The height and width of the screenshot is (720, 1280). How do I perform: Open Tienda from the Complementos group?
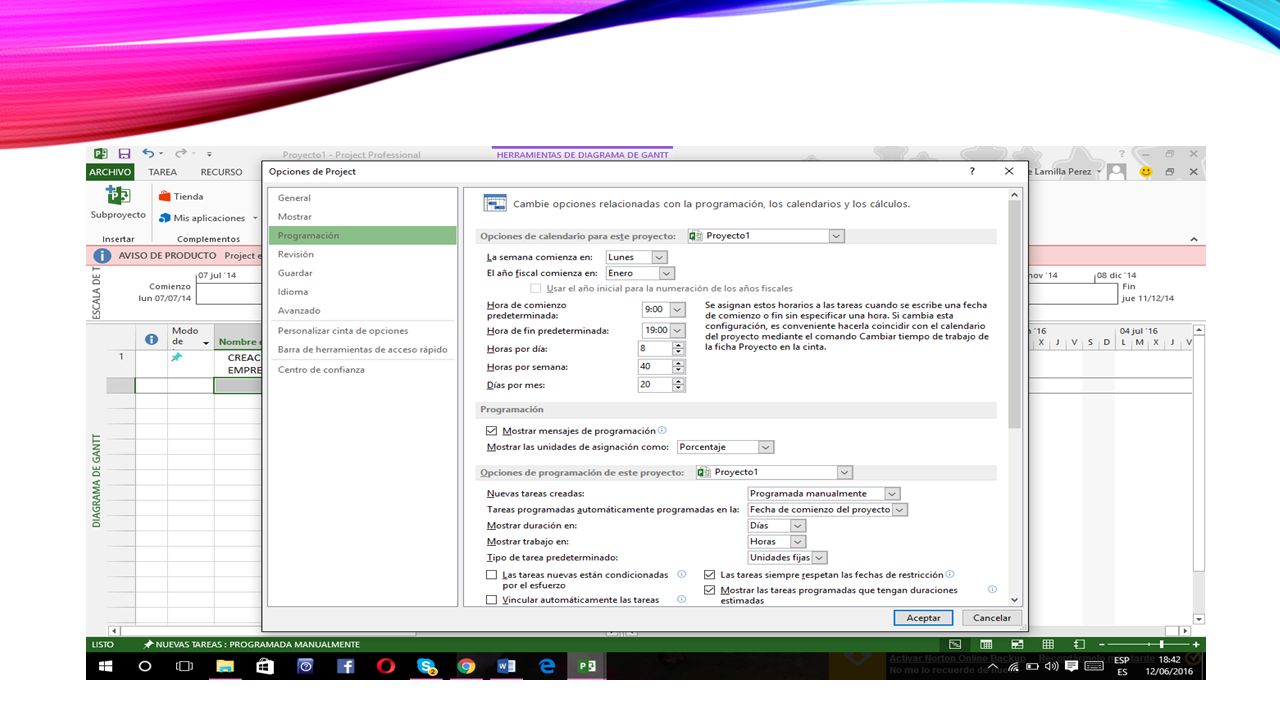181,197
